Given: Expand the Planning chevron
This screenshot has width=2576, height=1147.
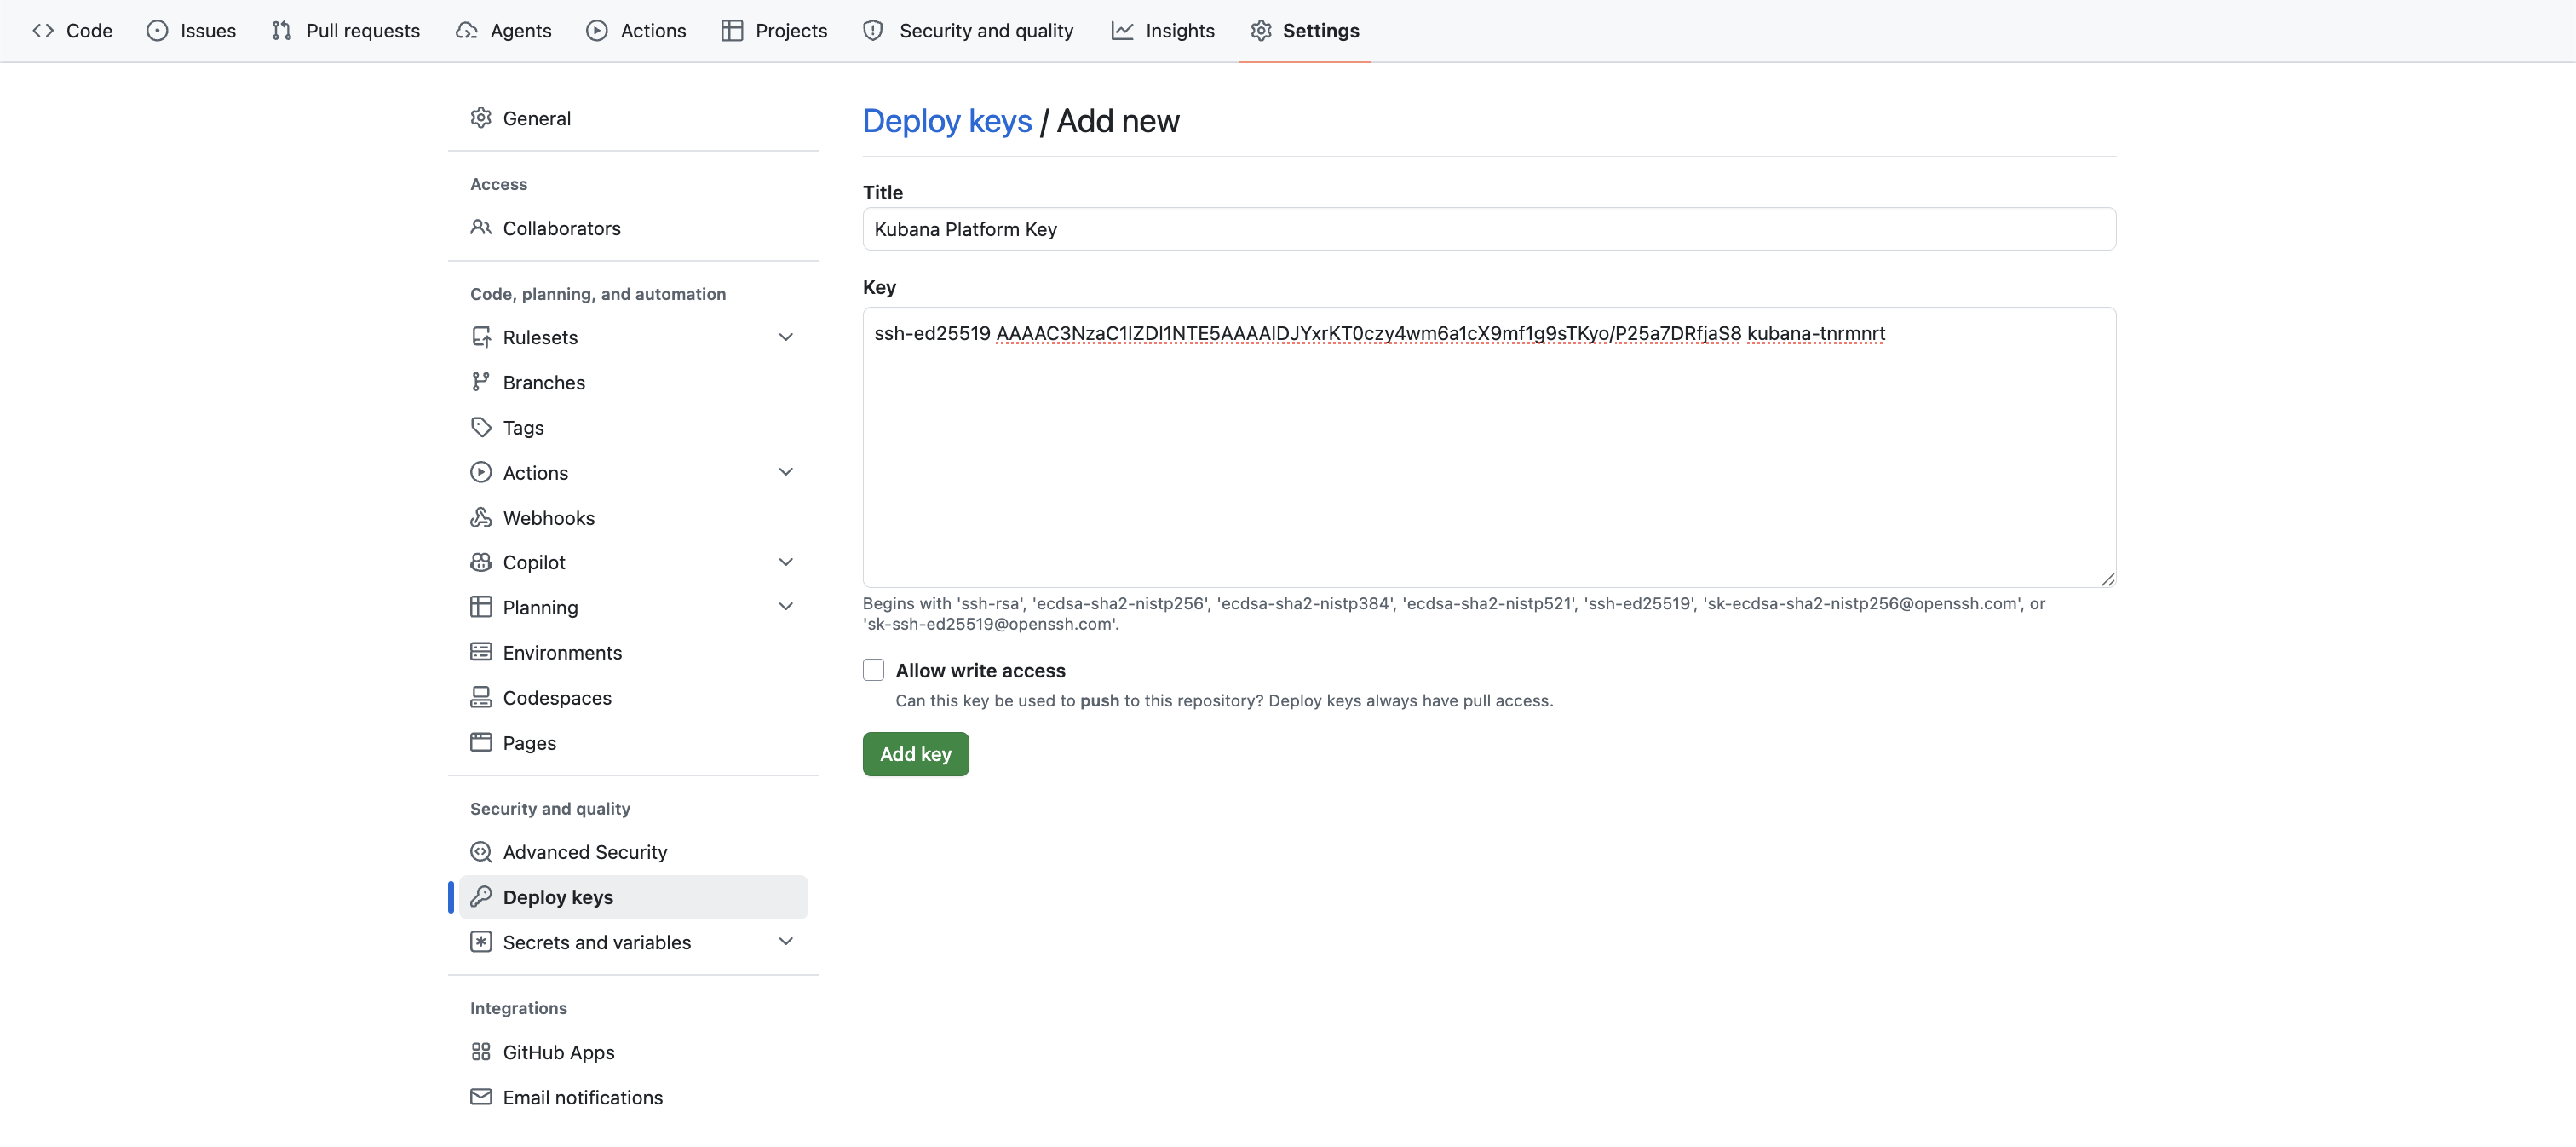Looking at the screenshot, I should (786, 607).
